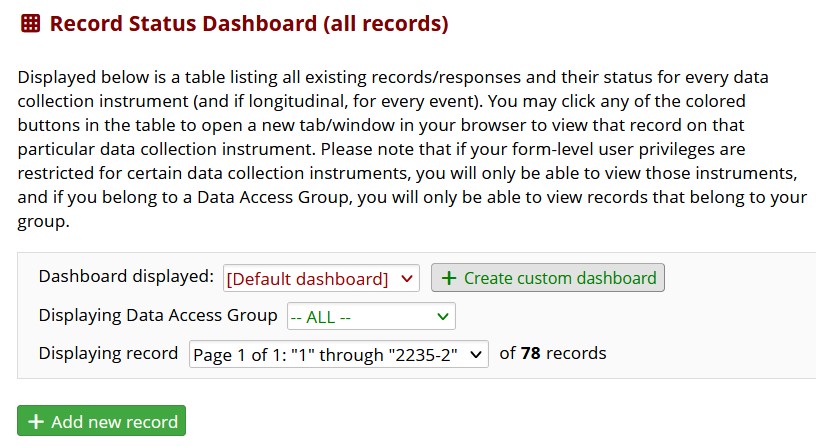Open the record page selector dropdown
Image resolution: width=816 pixels, height=446 pixels.
pyautogui.click(x=338, y=354)
